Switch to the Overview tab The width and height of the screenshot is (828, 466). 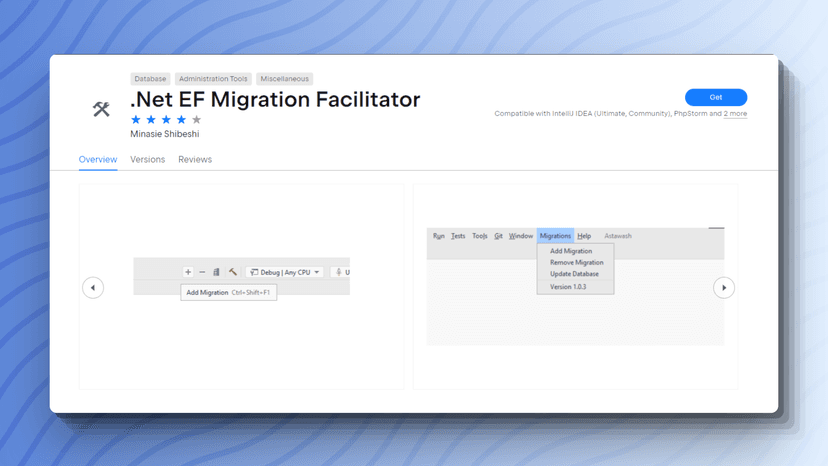click(98, 160)
